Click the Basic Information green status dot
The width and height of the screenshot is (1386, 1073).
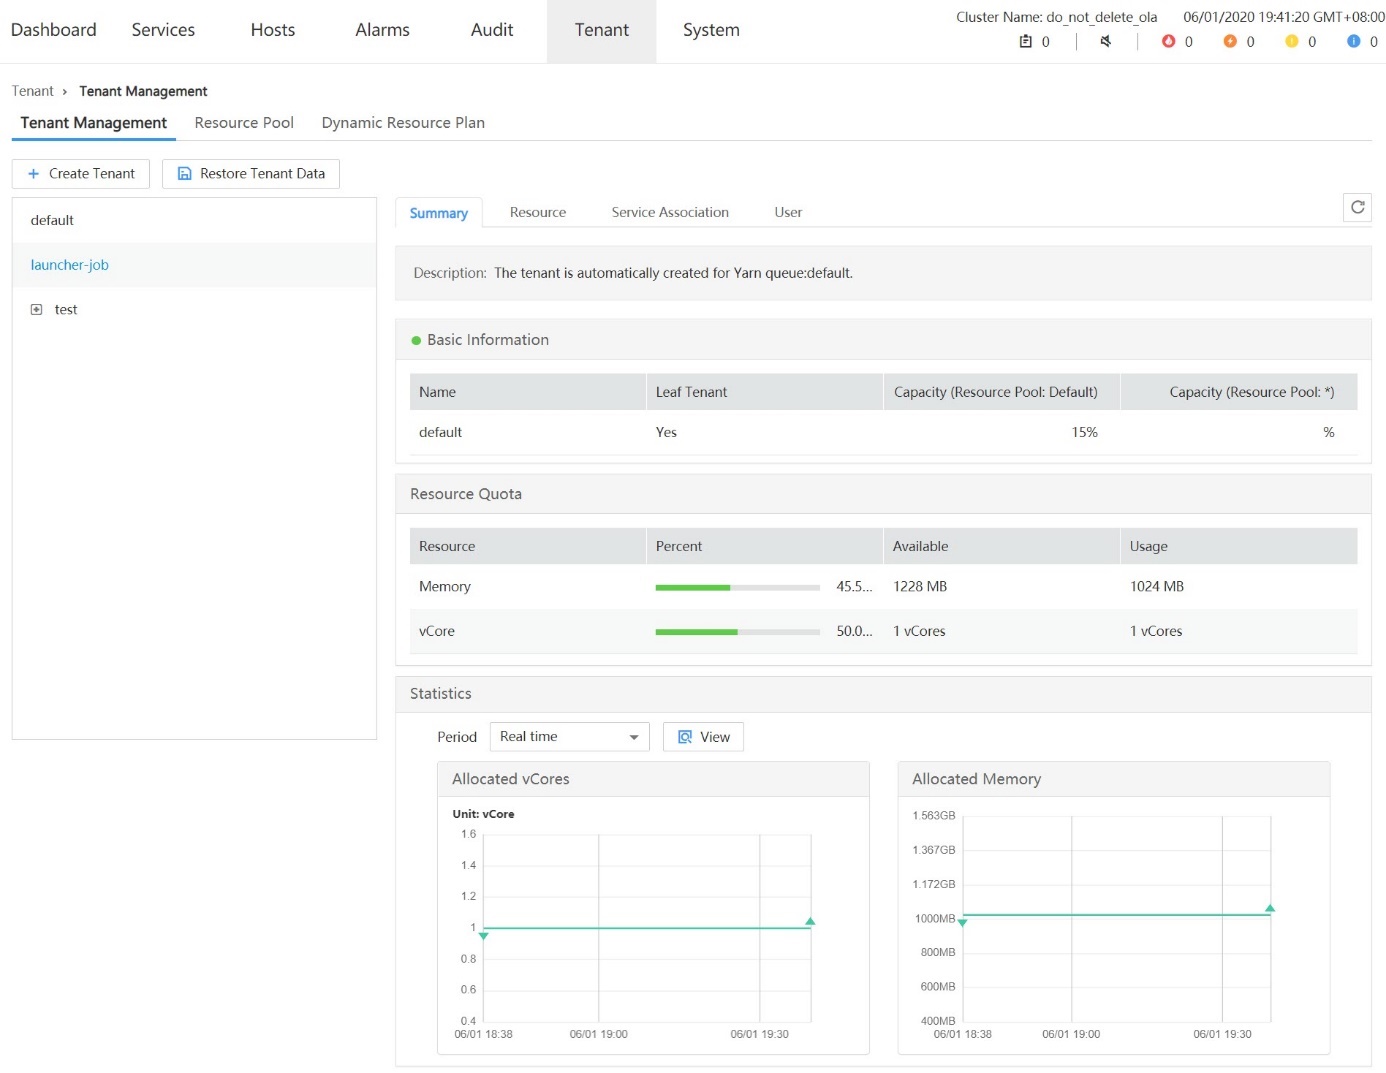(x=416, y=341)
